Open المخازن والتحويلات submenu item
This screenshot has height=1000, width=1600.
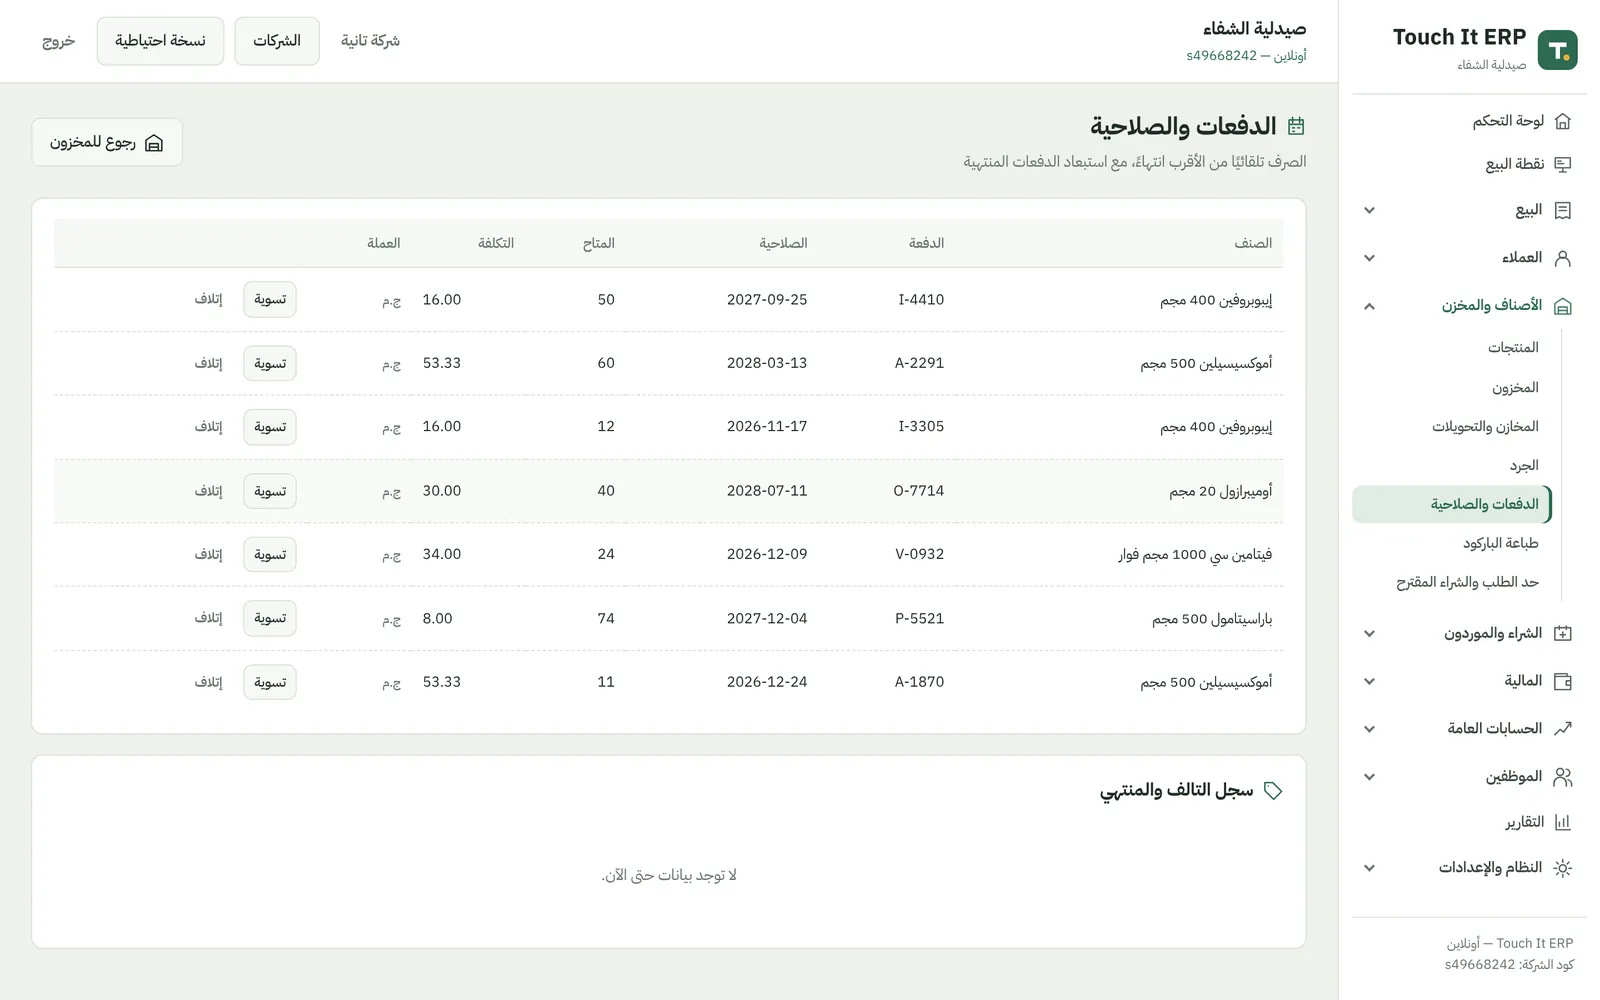click(x=1485, y=426)
